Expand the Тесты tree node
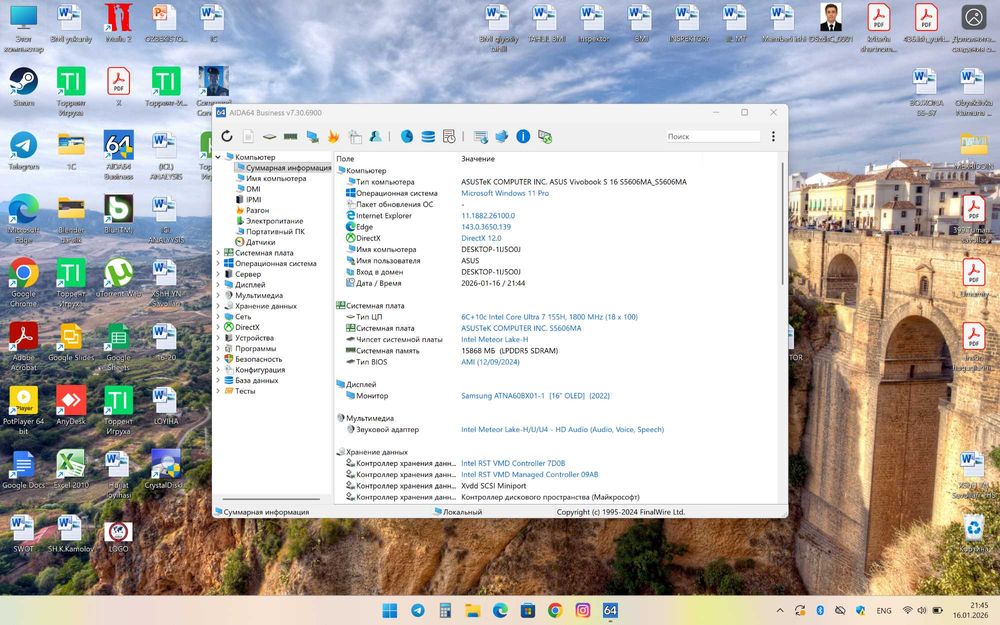The width and height of the screenshot is (1000, 625). [x=218, y=391]
